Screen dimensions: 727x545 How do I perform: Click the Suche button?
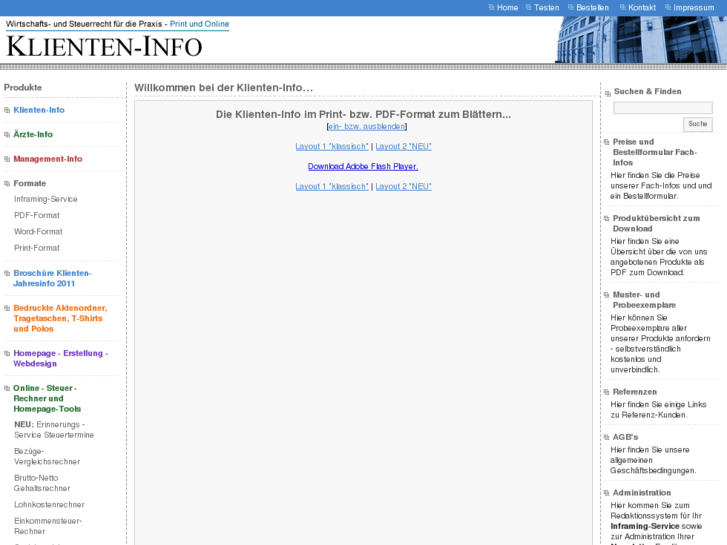698,124
